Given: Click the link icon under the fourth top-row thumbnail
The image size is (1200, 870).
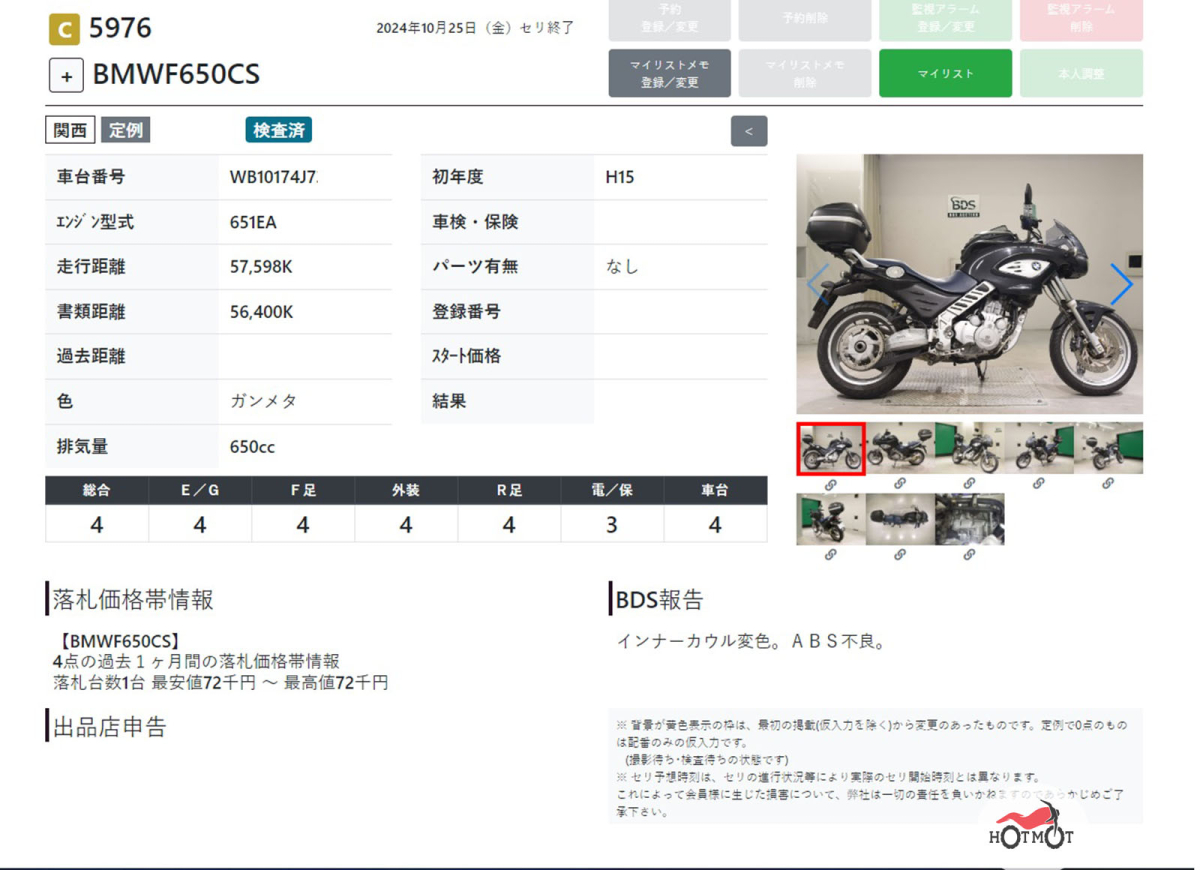Looking at the screenshot, I should tap(1038, 484).
